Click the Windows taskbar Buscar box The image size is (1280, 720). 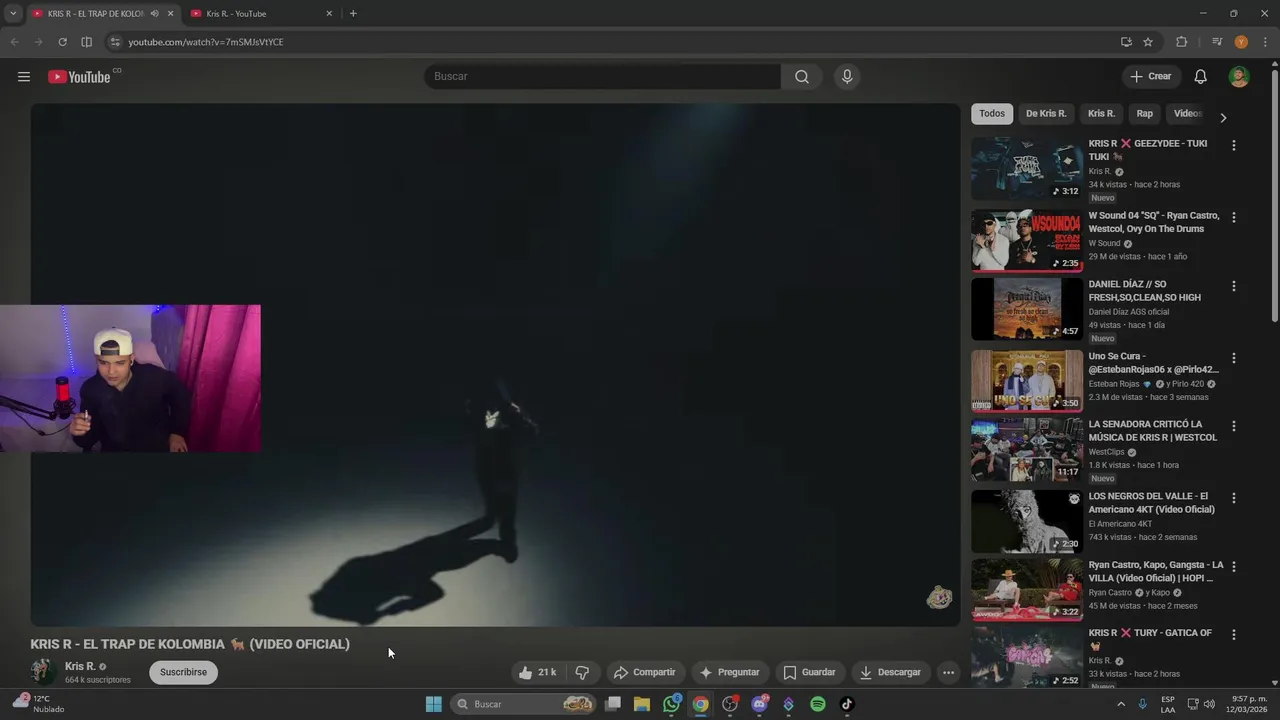(x=524, y=704)
